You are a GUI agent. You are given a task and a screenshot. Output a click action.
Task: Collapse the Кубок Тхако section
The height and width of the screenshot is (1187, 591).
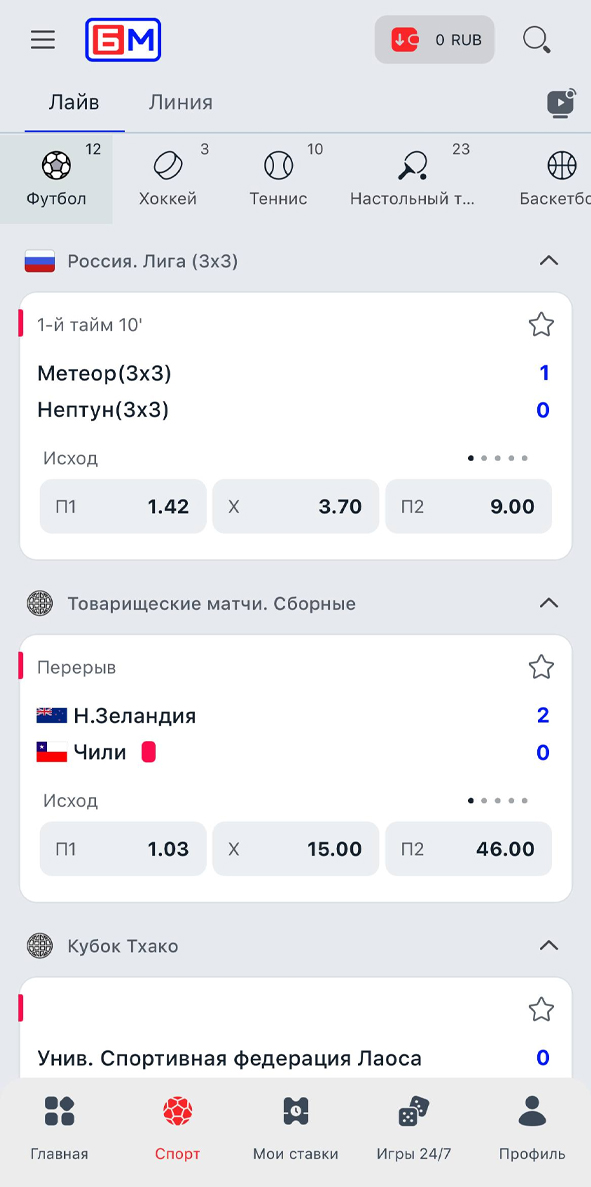coord(548,945)
